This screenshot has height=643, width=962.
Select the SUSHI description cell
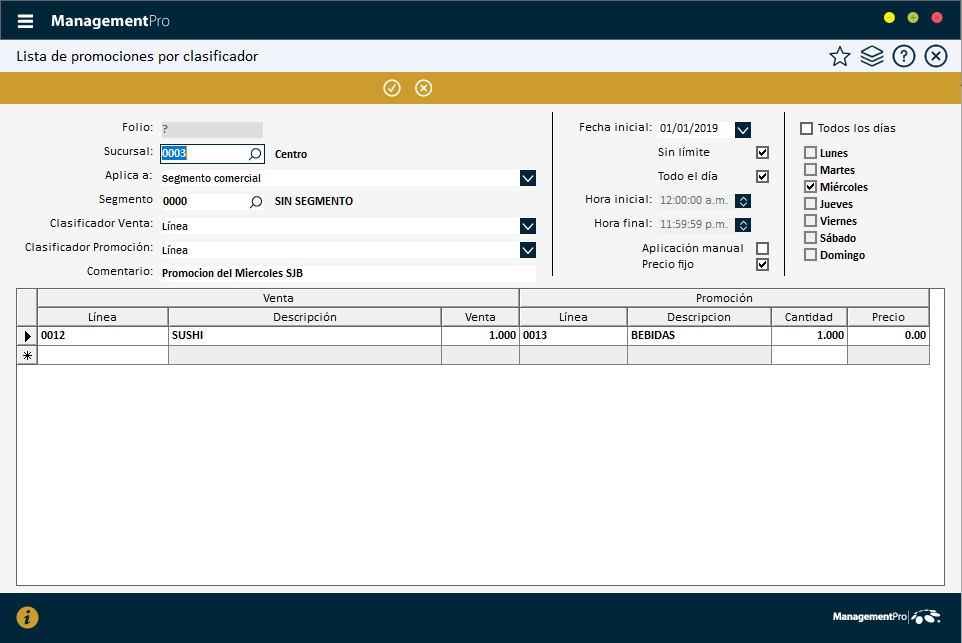click(305, 336)
